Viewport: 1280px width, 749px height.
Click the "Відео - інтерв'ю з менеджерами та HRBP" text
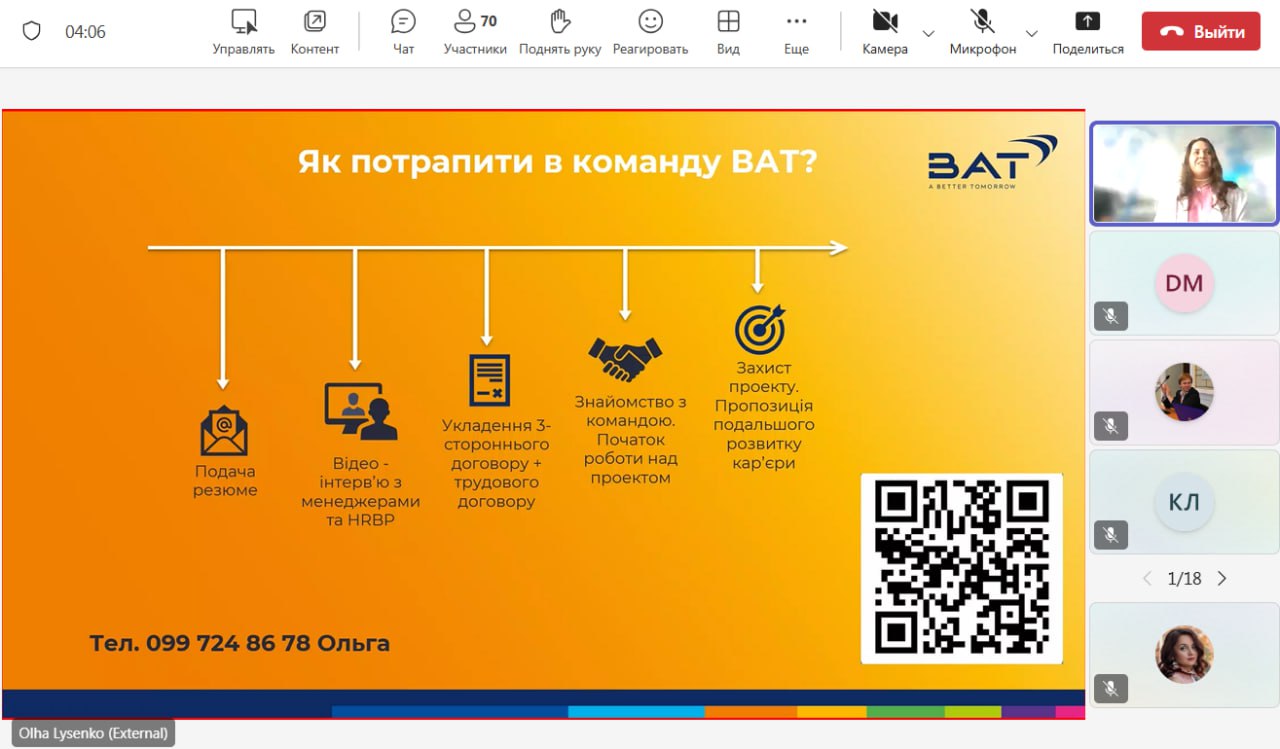(361, 492)
